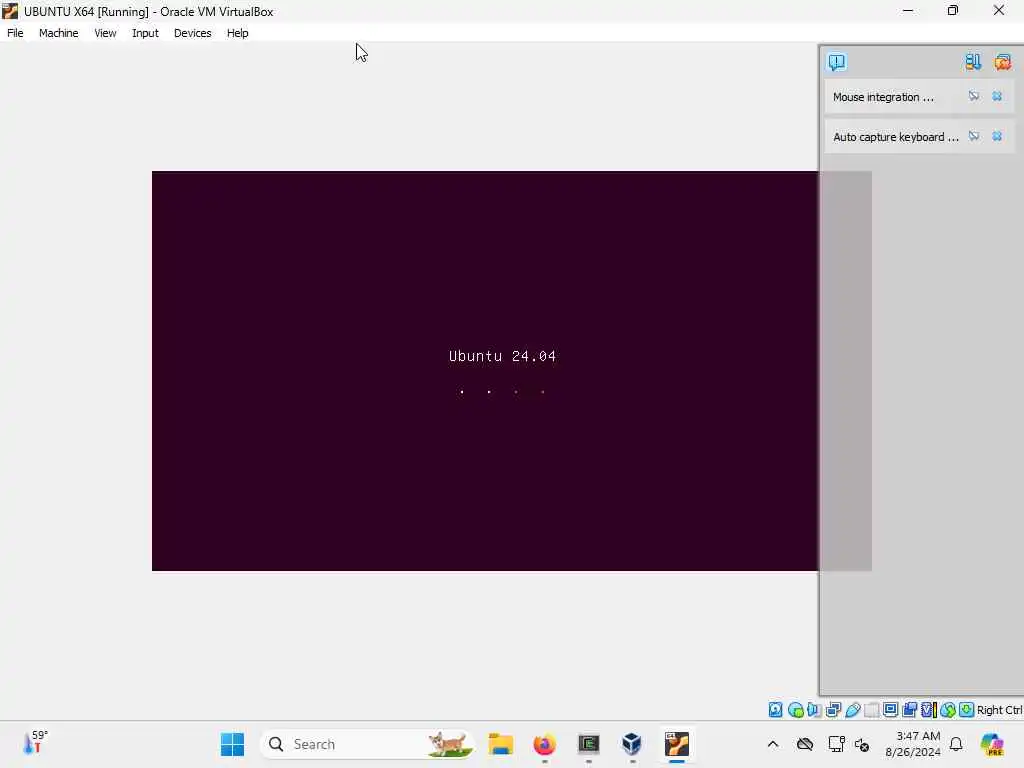Restore down the VirtualBox VM window
The image size is (1024, 768).
click(x=953, y=10)
